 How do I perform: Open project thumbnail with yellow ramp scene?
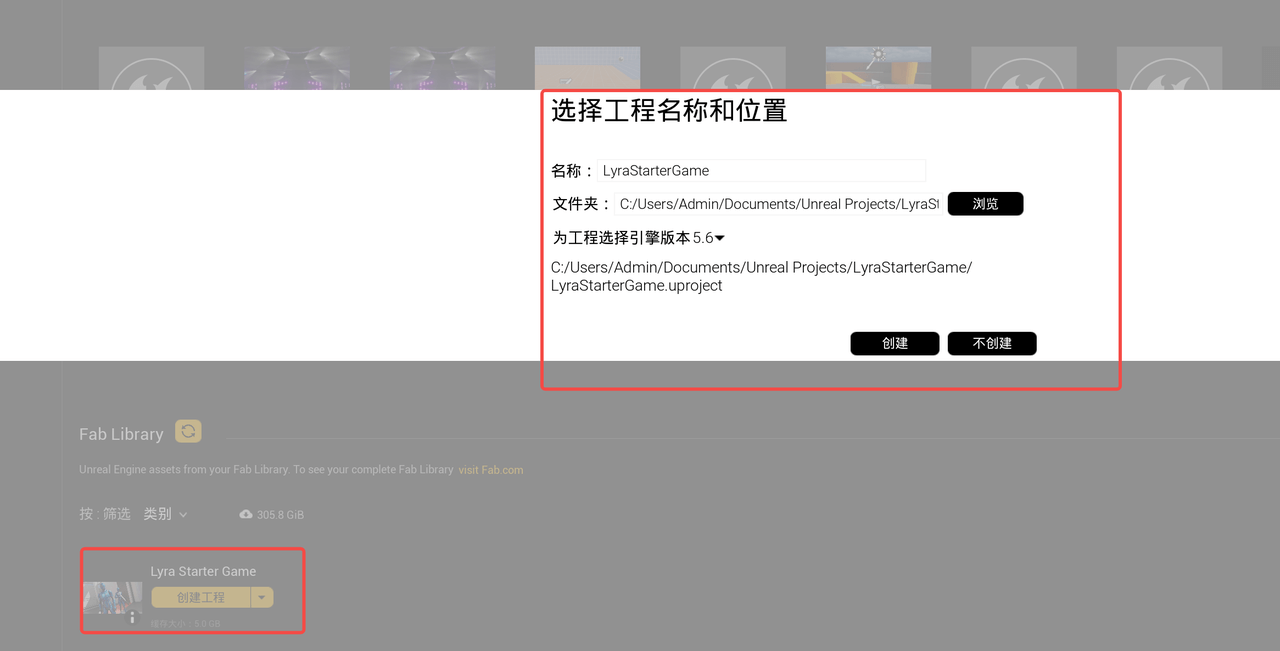coord(878,69)
